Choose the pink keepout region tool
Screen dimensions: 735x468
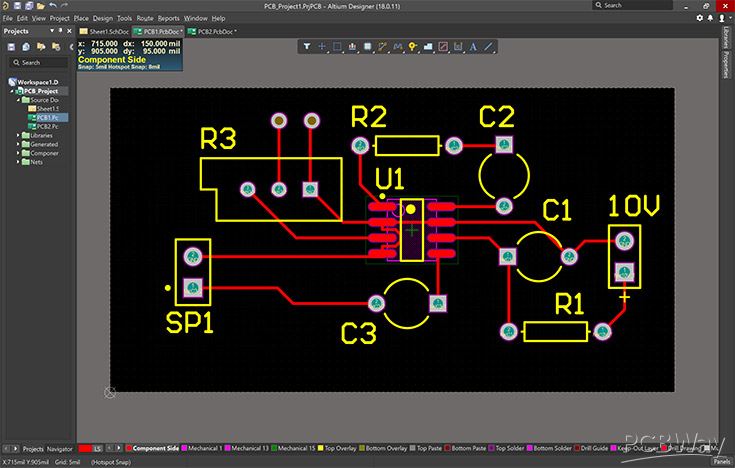[443, 46]
